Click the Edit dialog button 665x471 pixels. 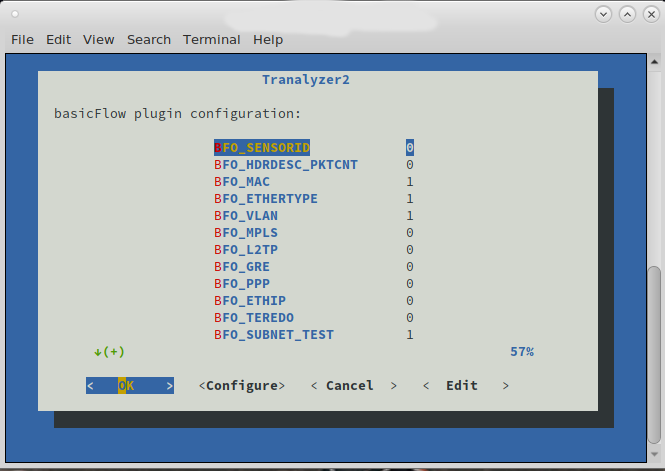466,385
